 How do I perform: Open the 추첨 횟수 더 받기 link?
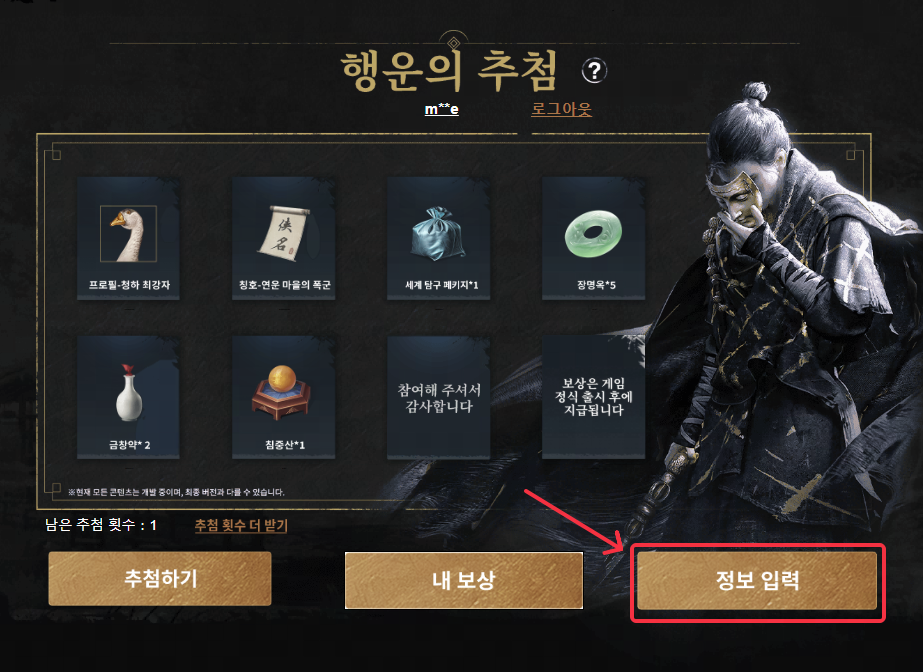click(241, 525)
